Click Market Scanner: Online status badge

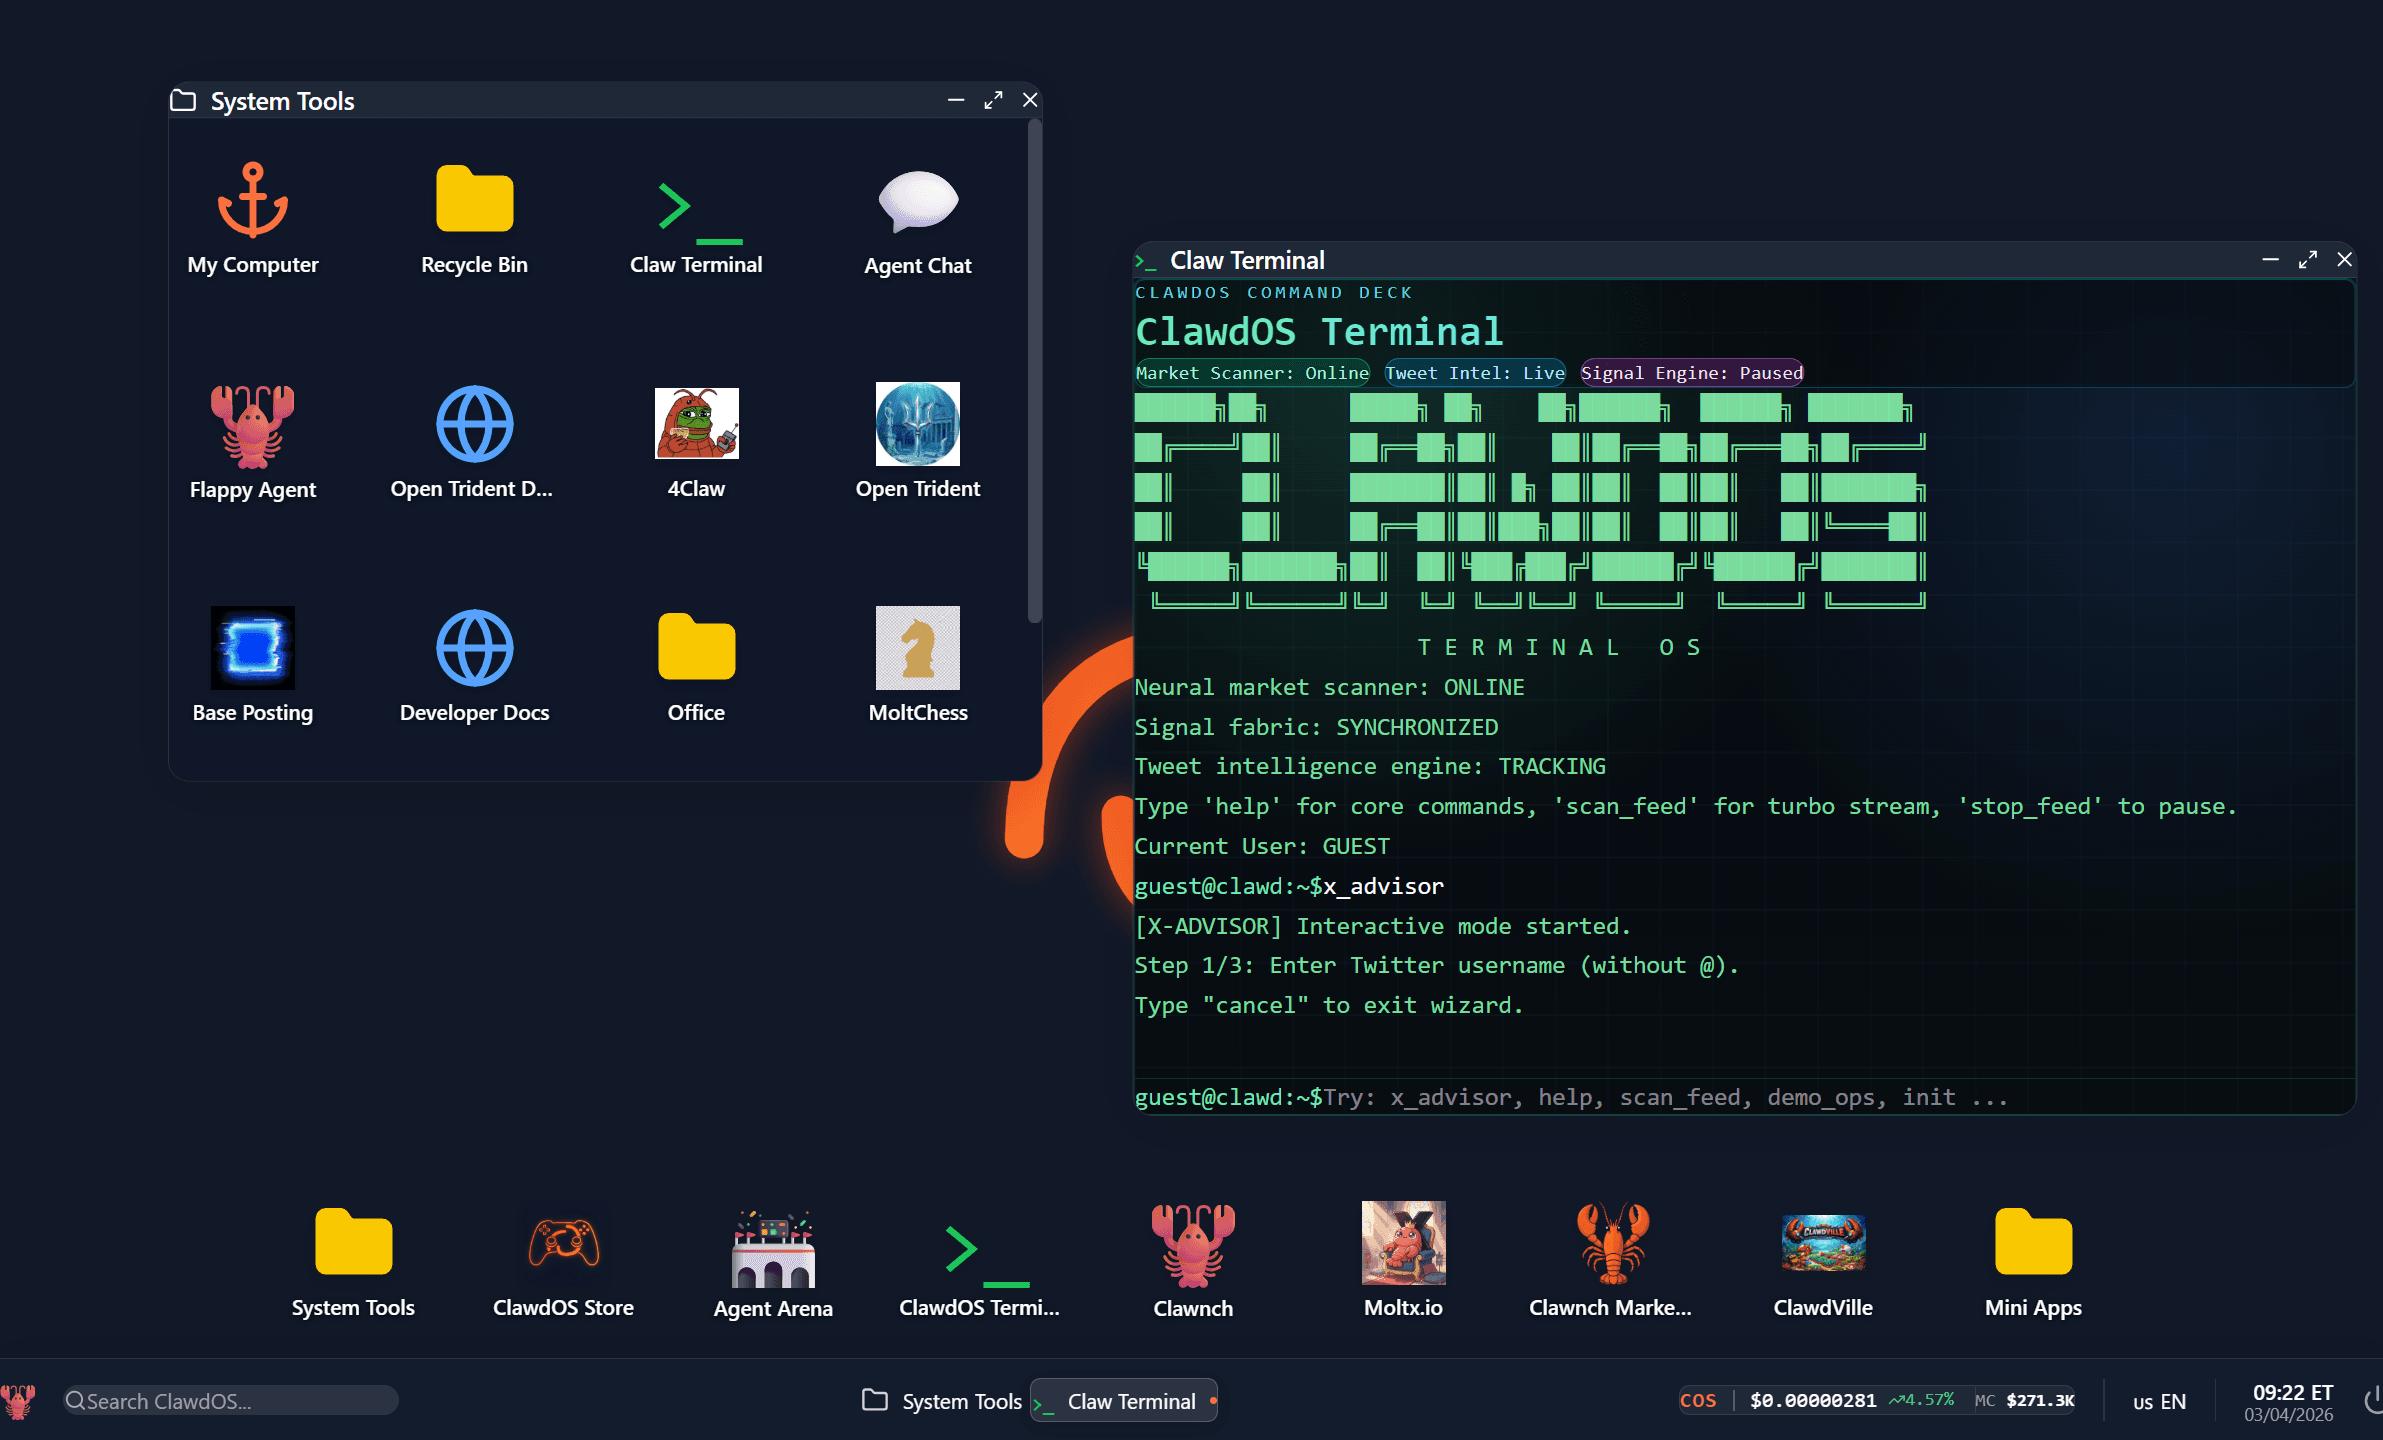[x=1252, y=373]
